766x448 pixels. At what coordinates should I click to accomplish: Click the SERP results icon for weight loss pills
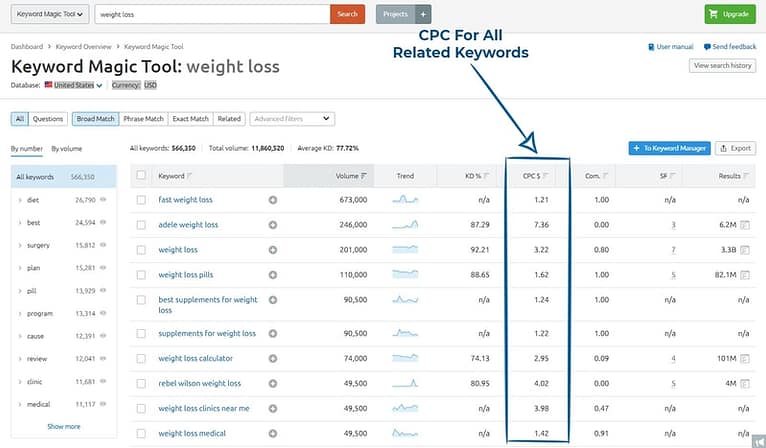745,274
